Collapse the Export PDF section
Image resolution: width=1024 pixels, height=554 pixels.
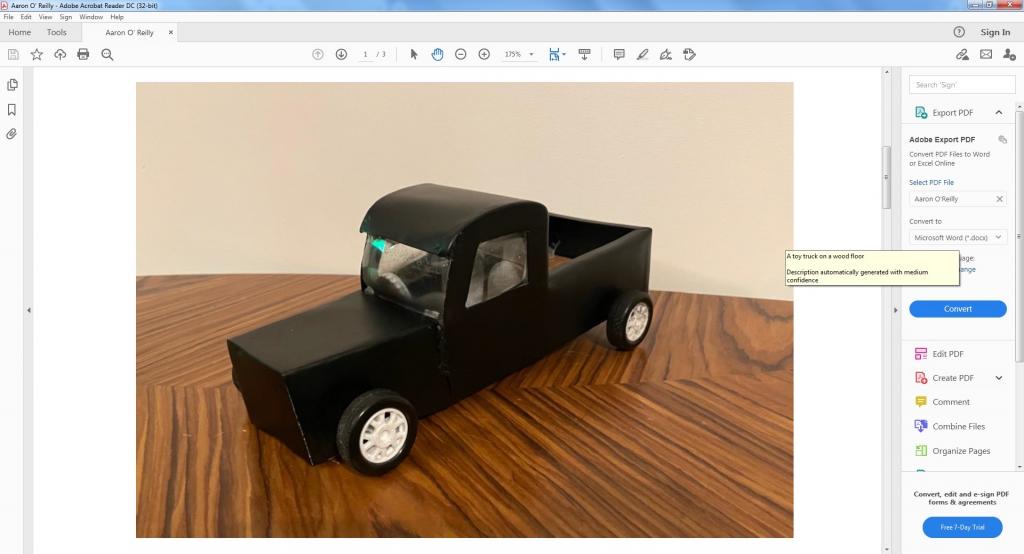point(999,113)
